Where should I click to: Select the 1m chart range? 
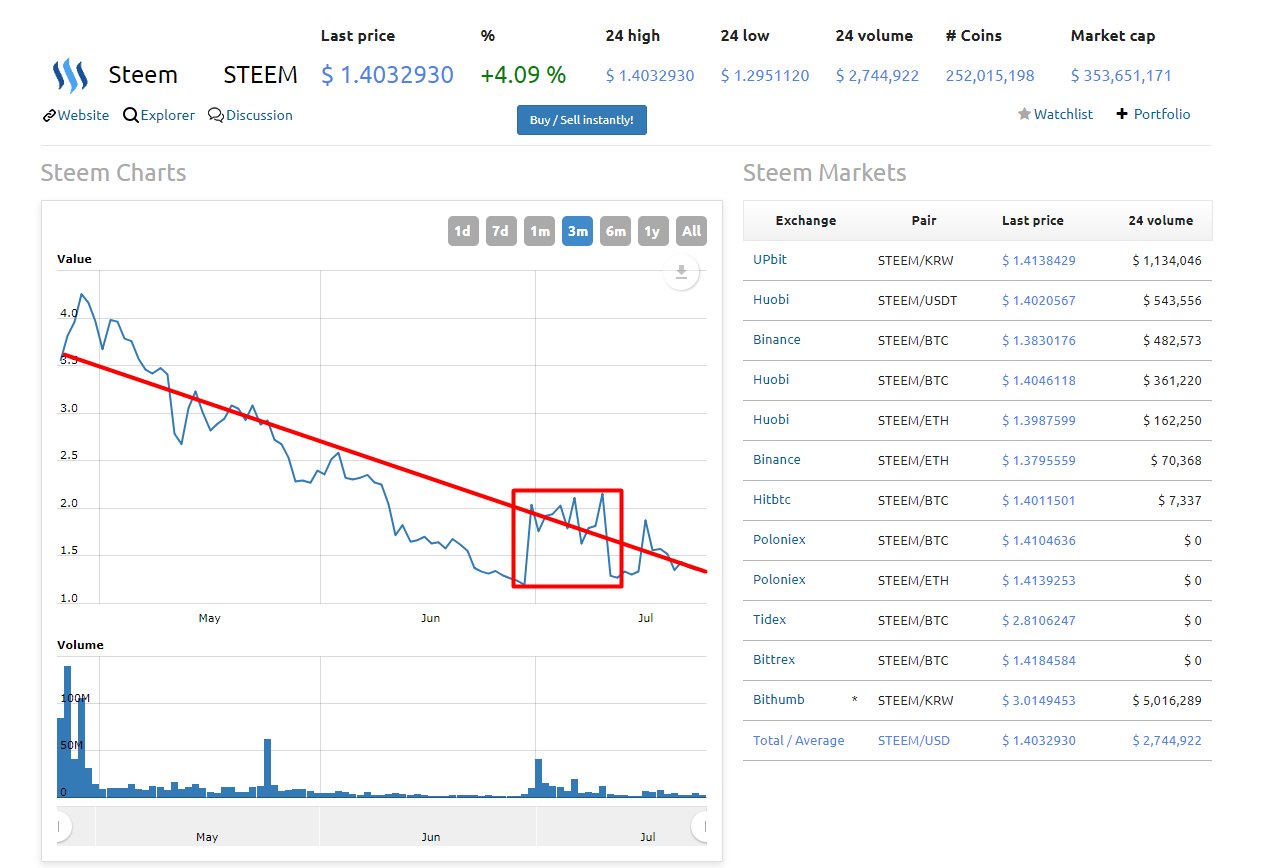pos(539,231)
